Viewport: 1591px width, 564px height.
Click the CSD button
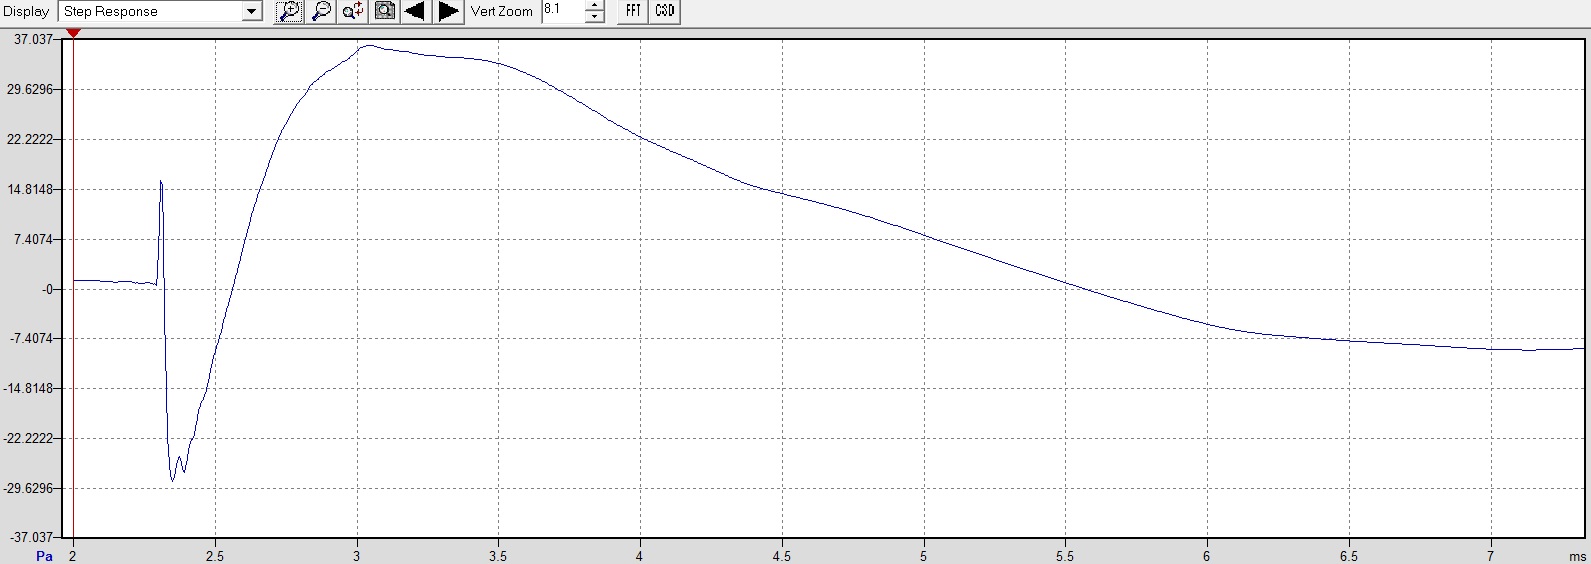tap(665, 12)
